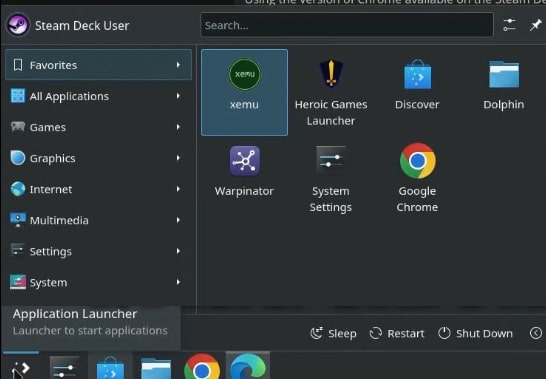Expand the arrow next to Graphics

pos(178,158)
